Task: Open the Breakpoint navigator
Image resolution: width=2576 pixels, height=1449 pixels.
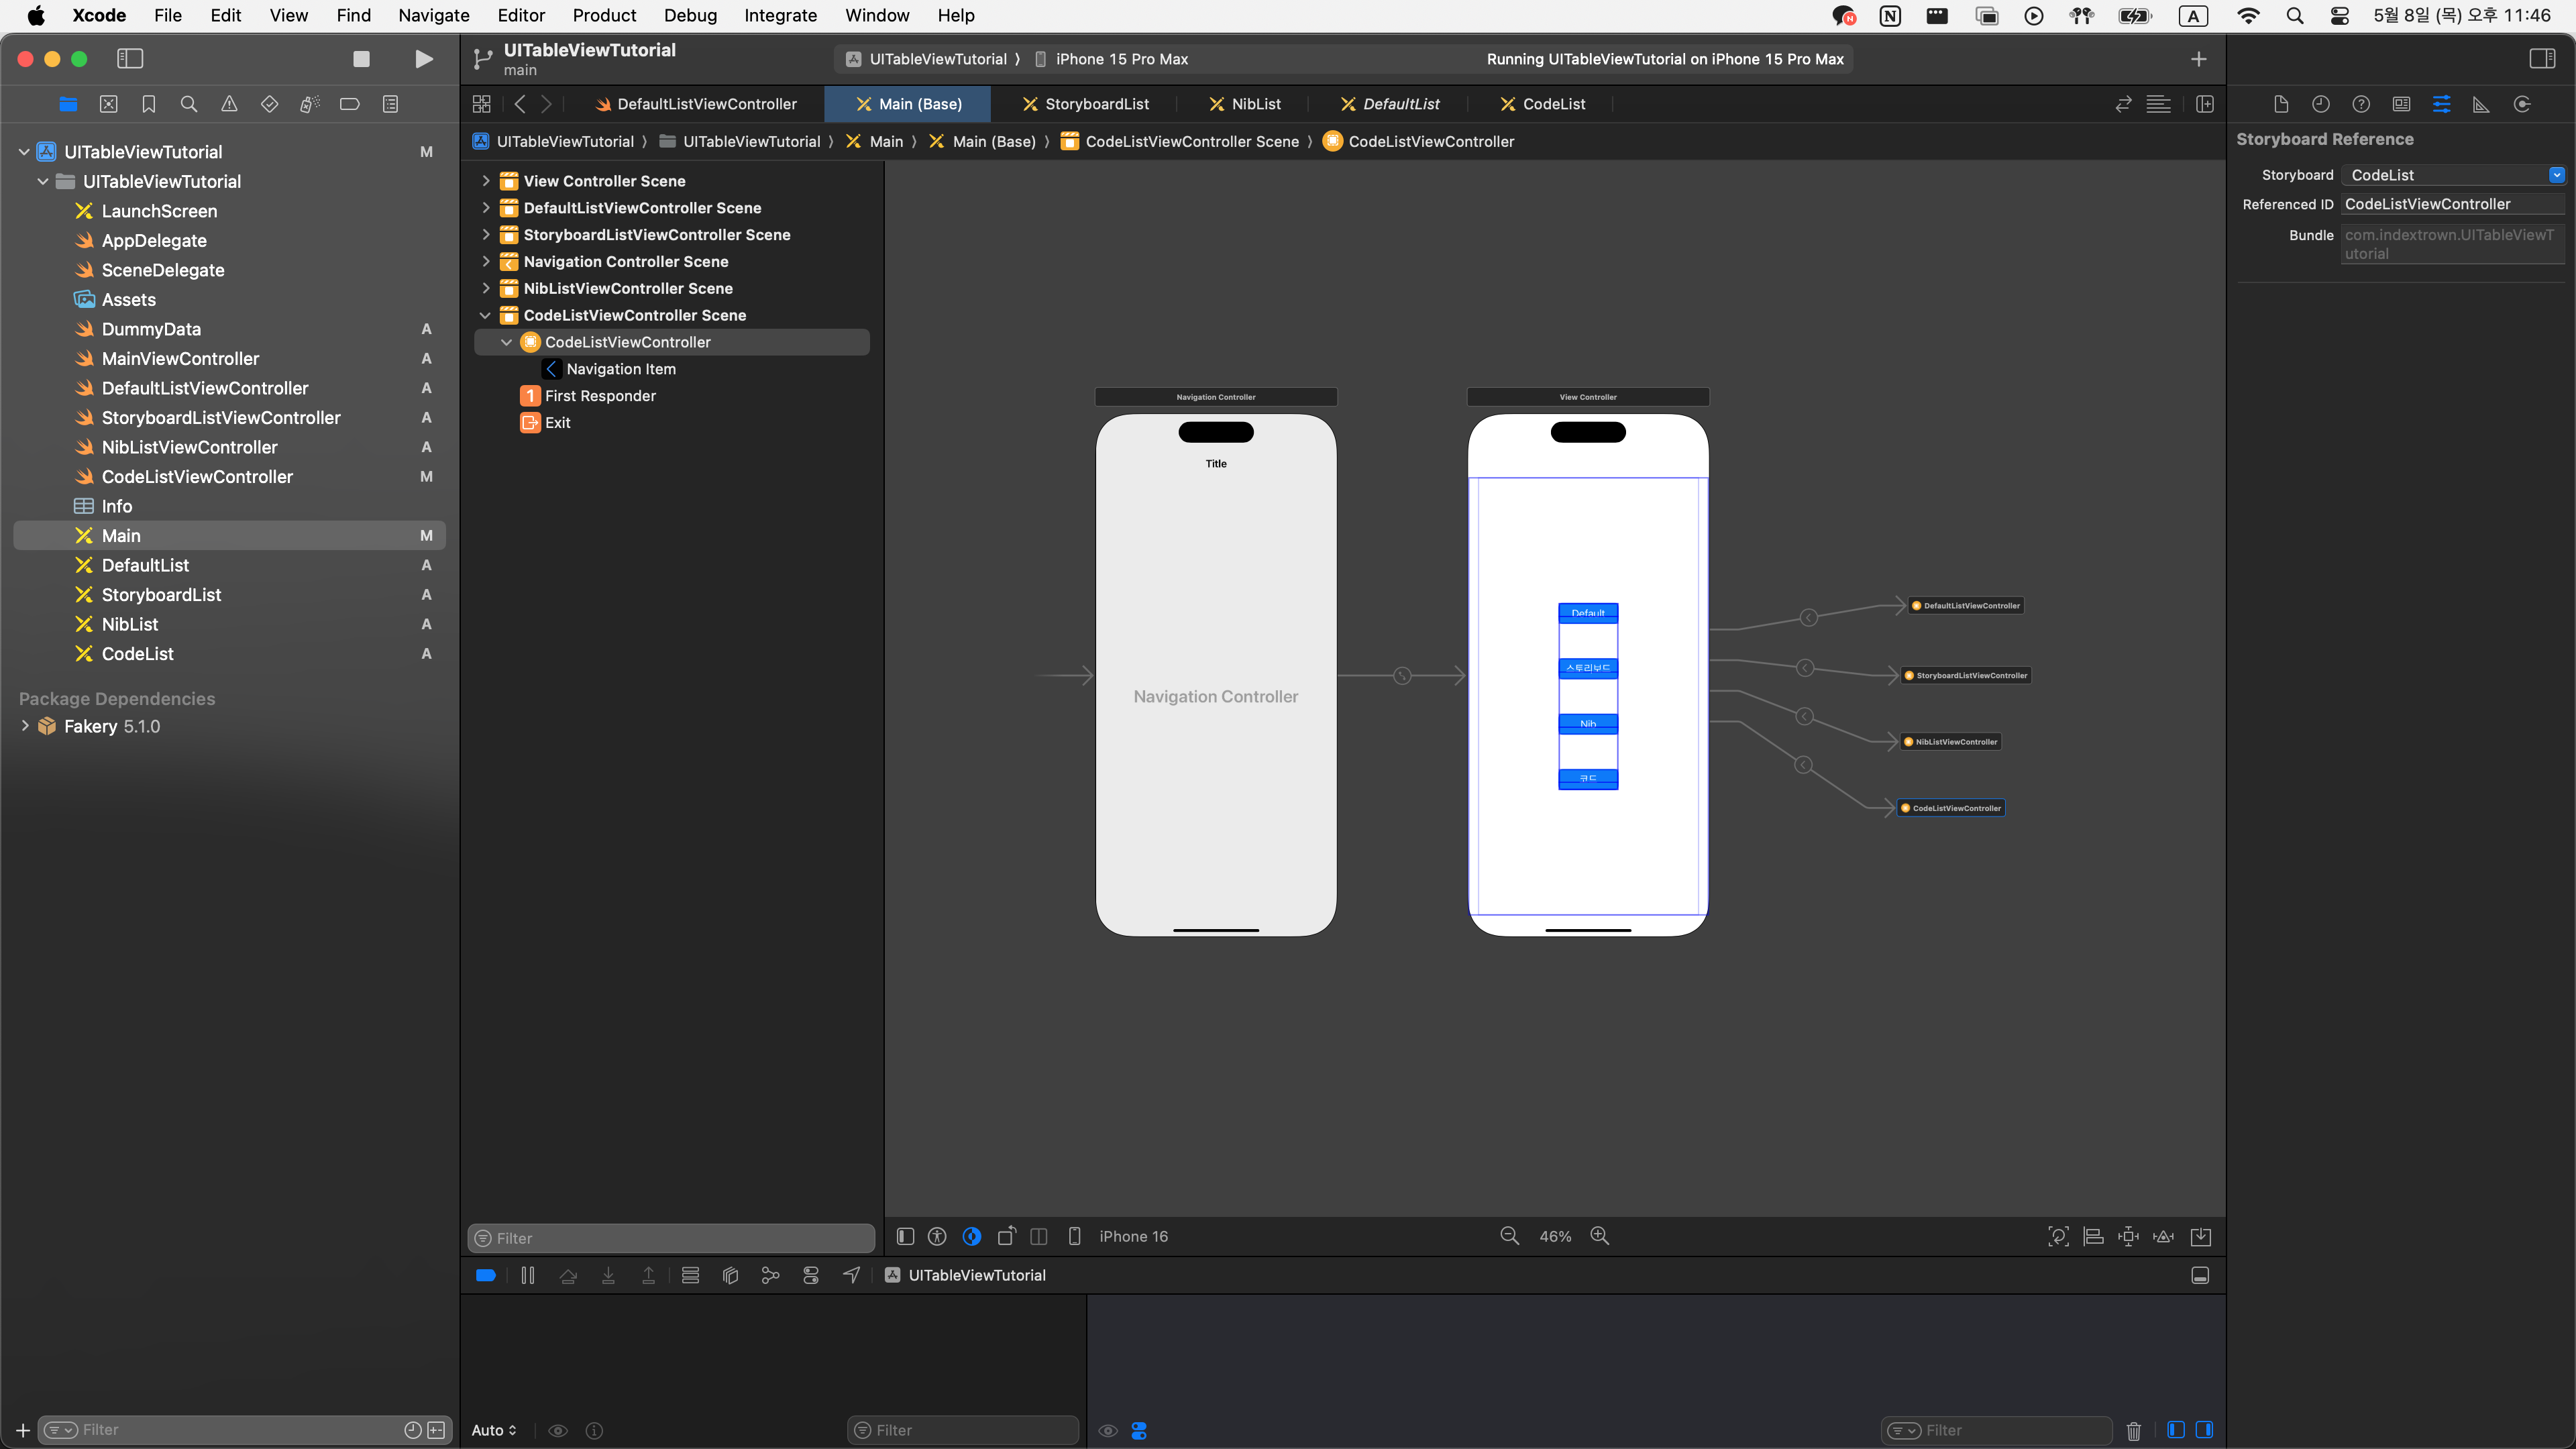Action: (x=350, y=104)
